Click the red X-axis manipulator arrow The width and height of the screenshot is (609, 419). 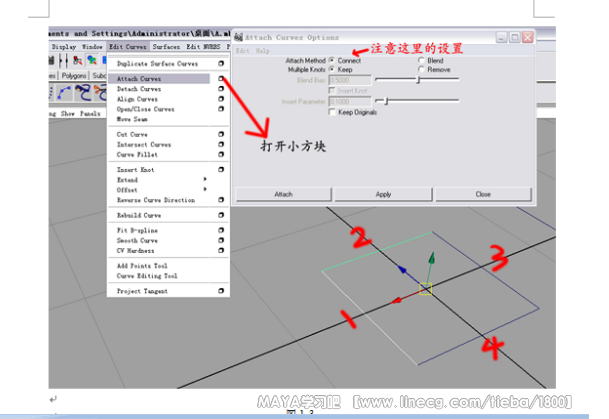click(x=396, y=300)
